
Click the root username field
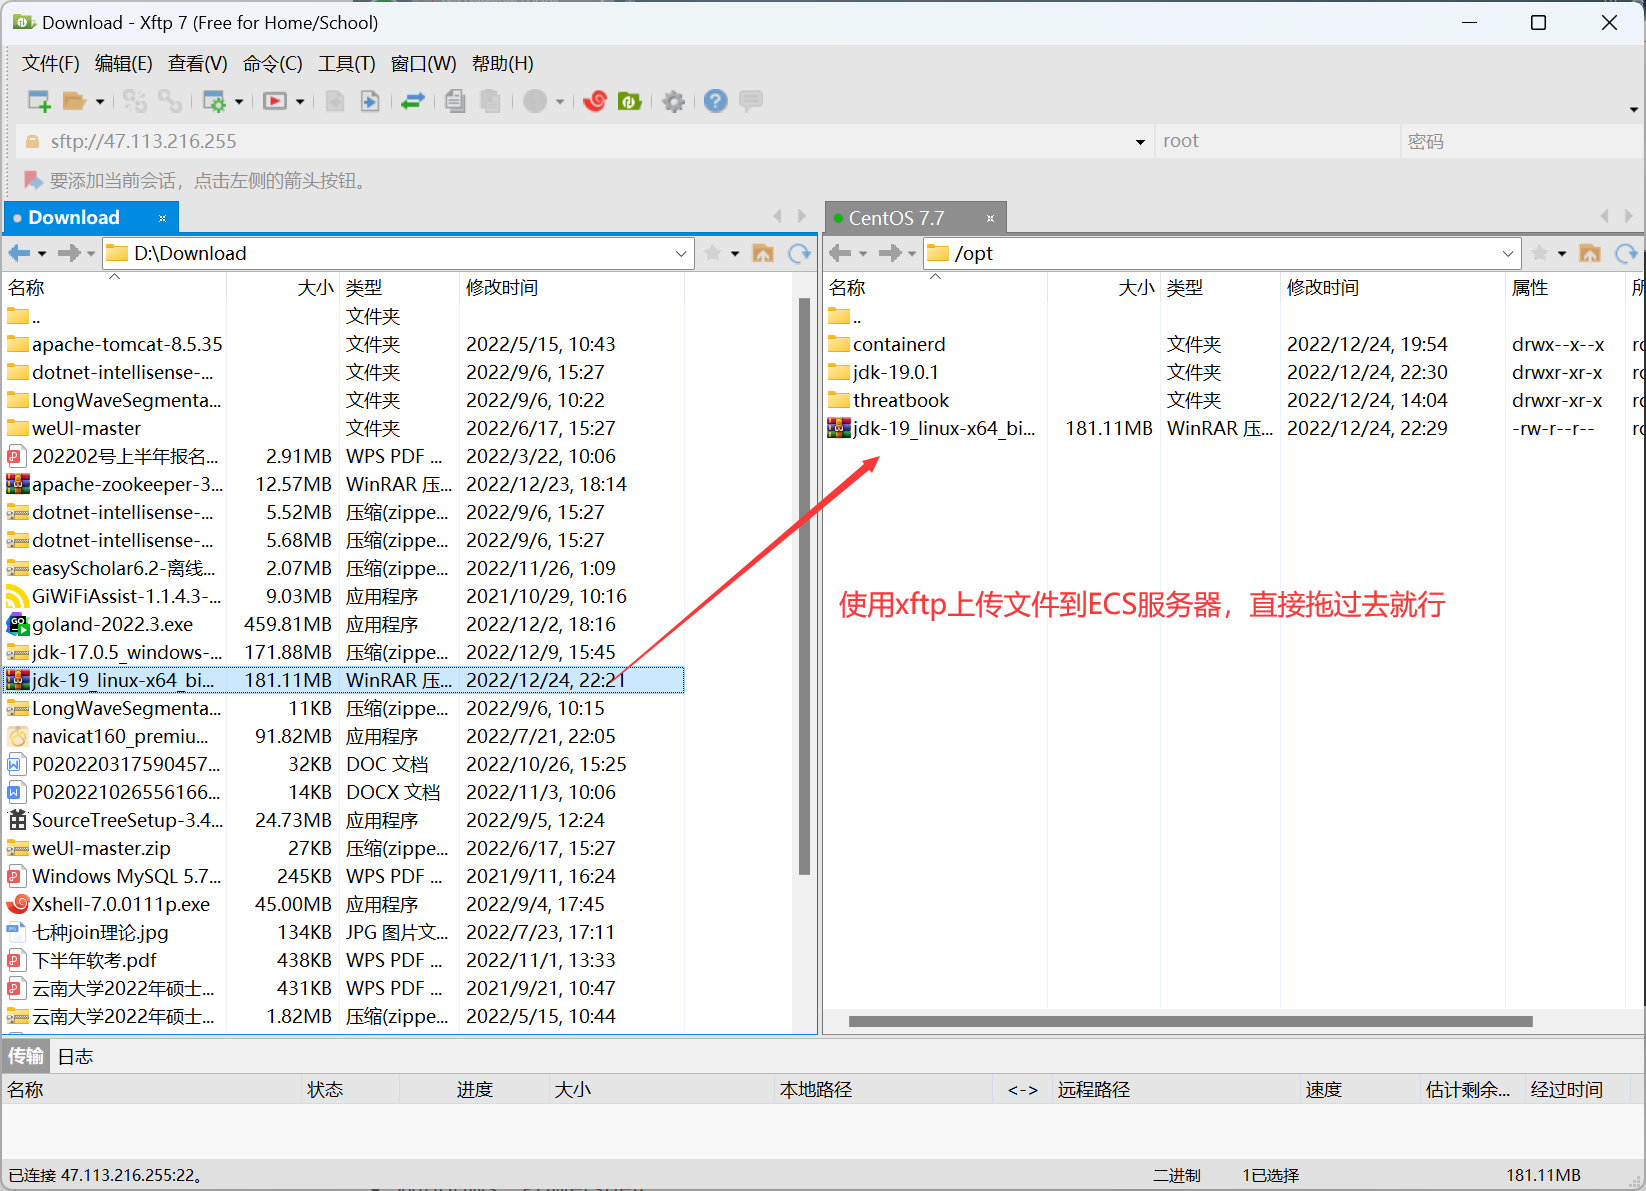(1277, 142)
